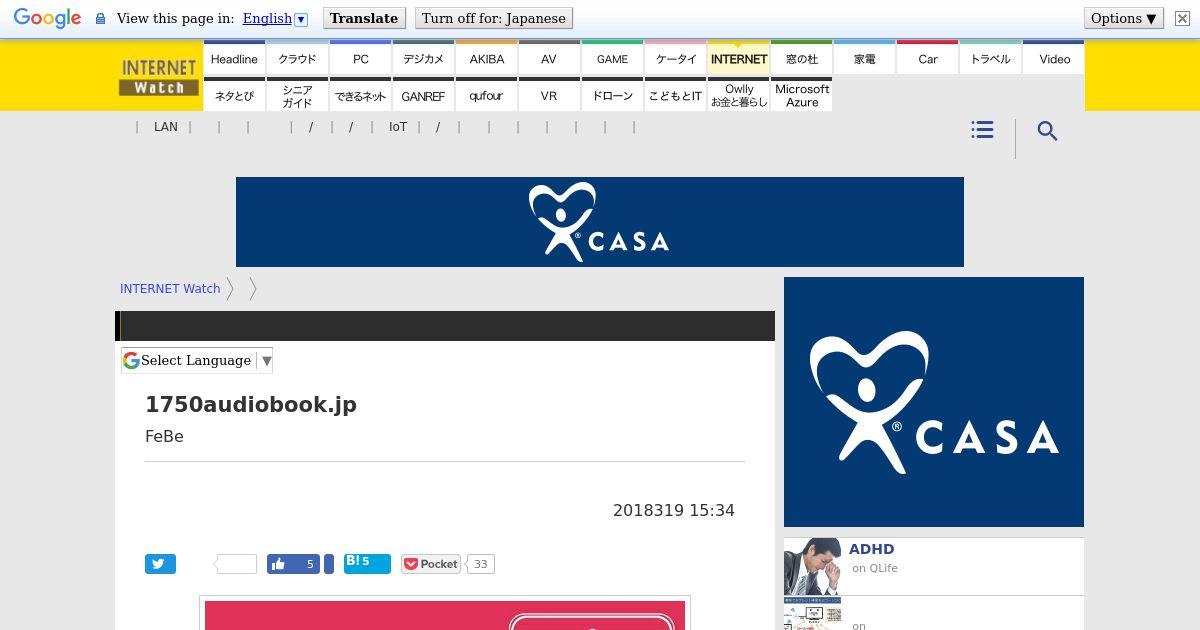Click the Pocket count 33
This screenshot has width=1200, height=630.
480,564
